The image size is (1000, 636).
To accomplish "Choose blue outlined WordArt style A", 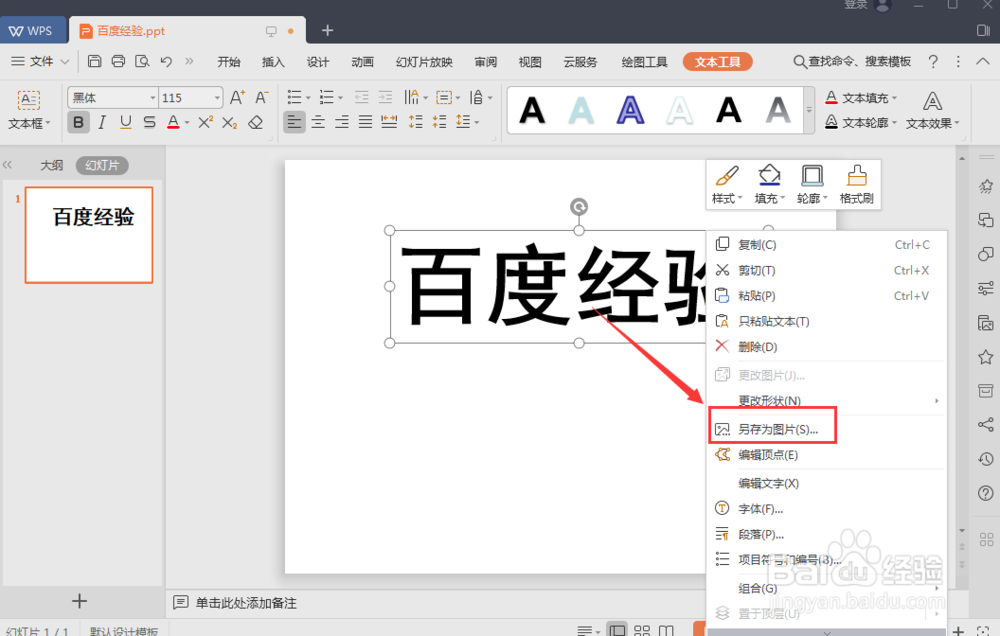I will click(x=630, y=110).
